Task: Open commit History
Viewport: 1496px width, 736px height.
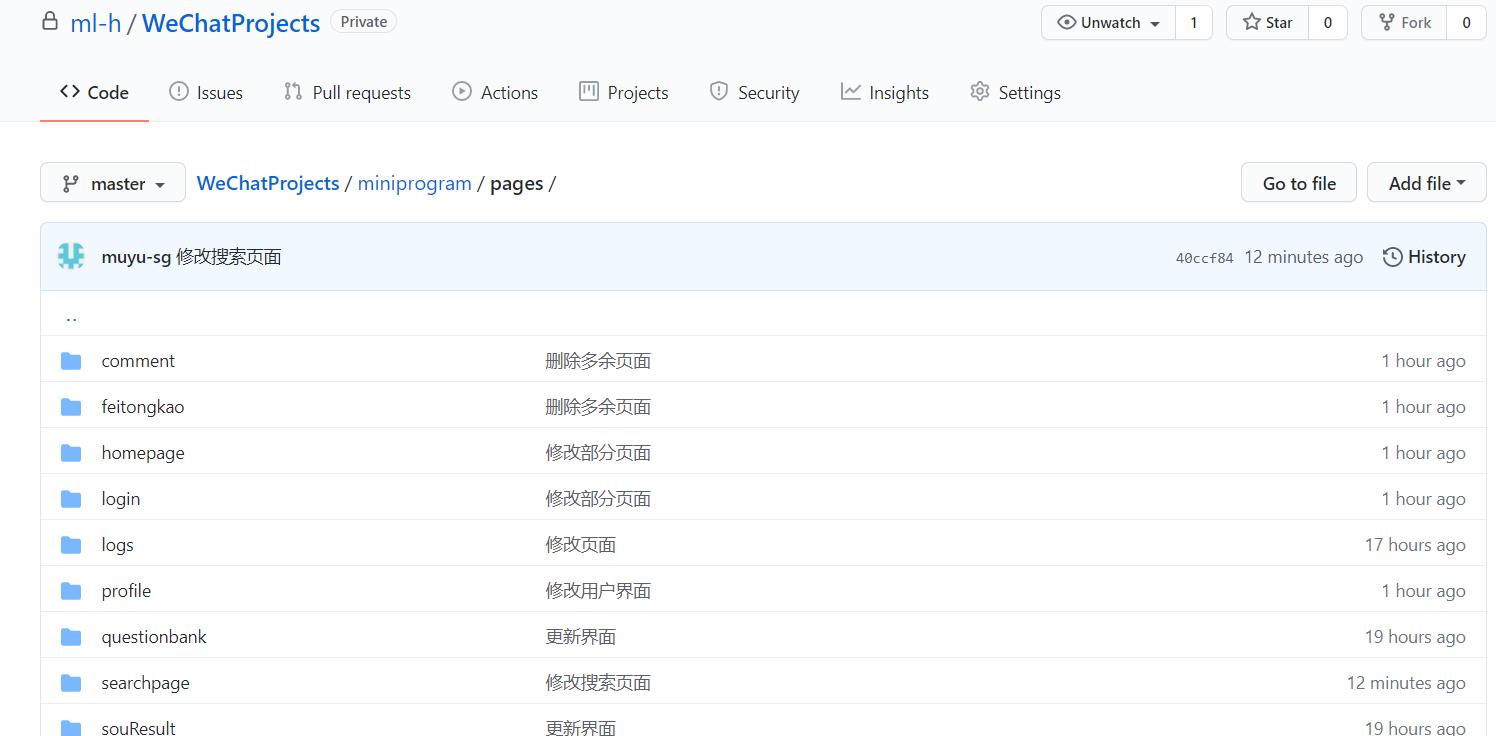Action: (1424, 257)
